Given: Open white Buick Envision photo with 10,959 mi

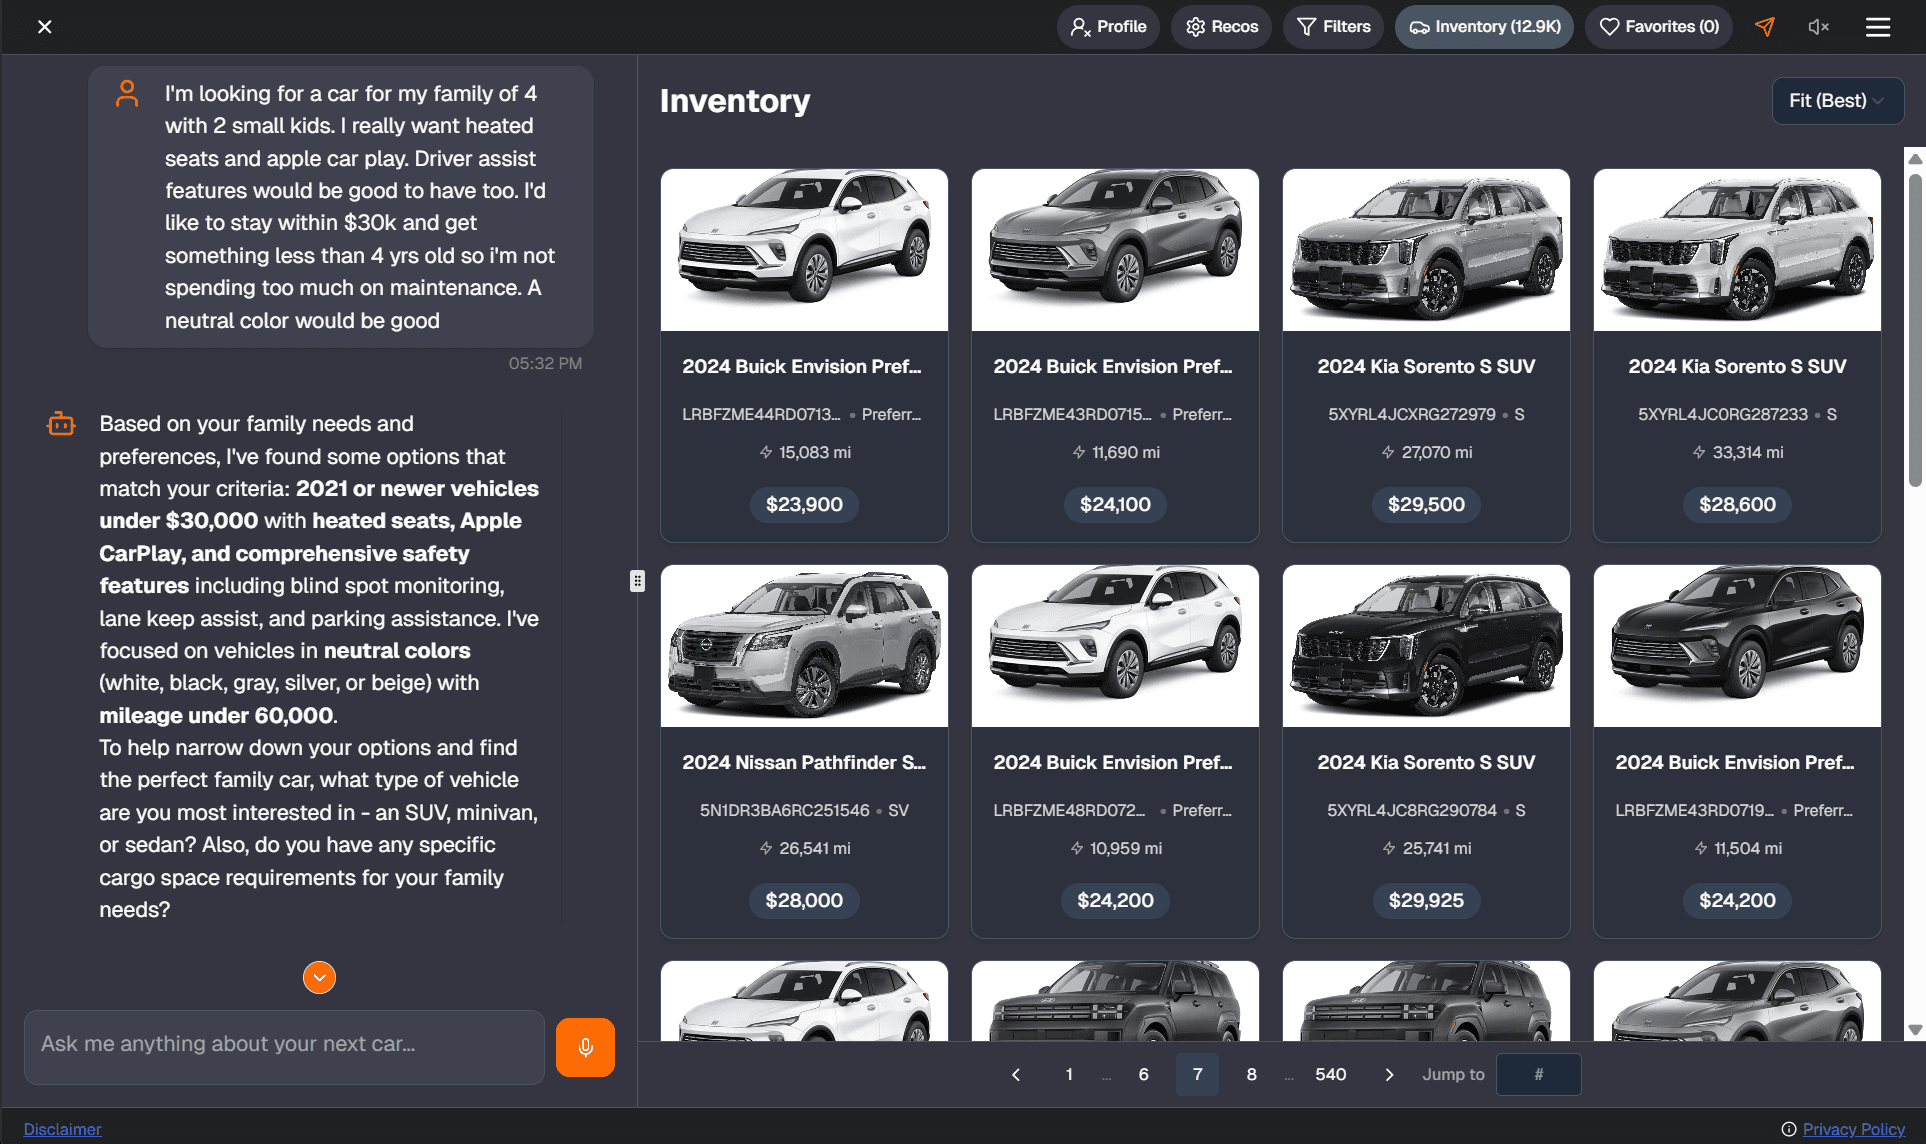Looking at the screenshot, I should click(1115, 646).
